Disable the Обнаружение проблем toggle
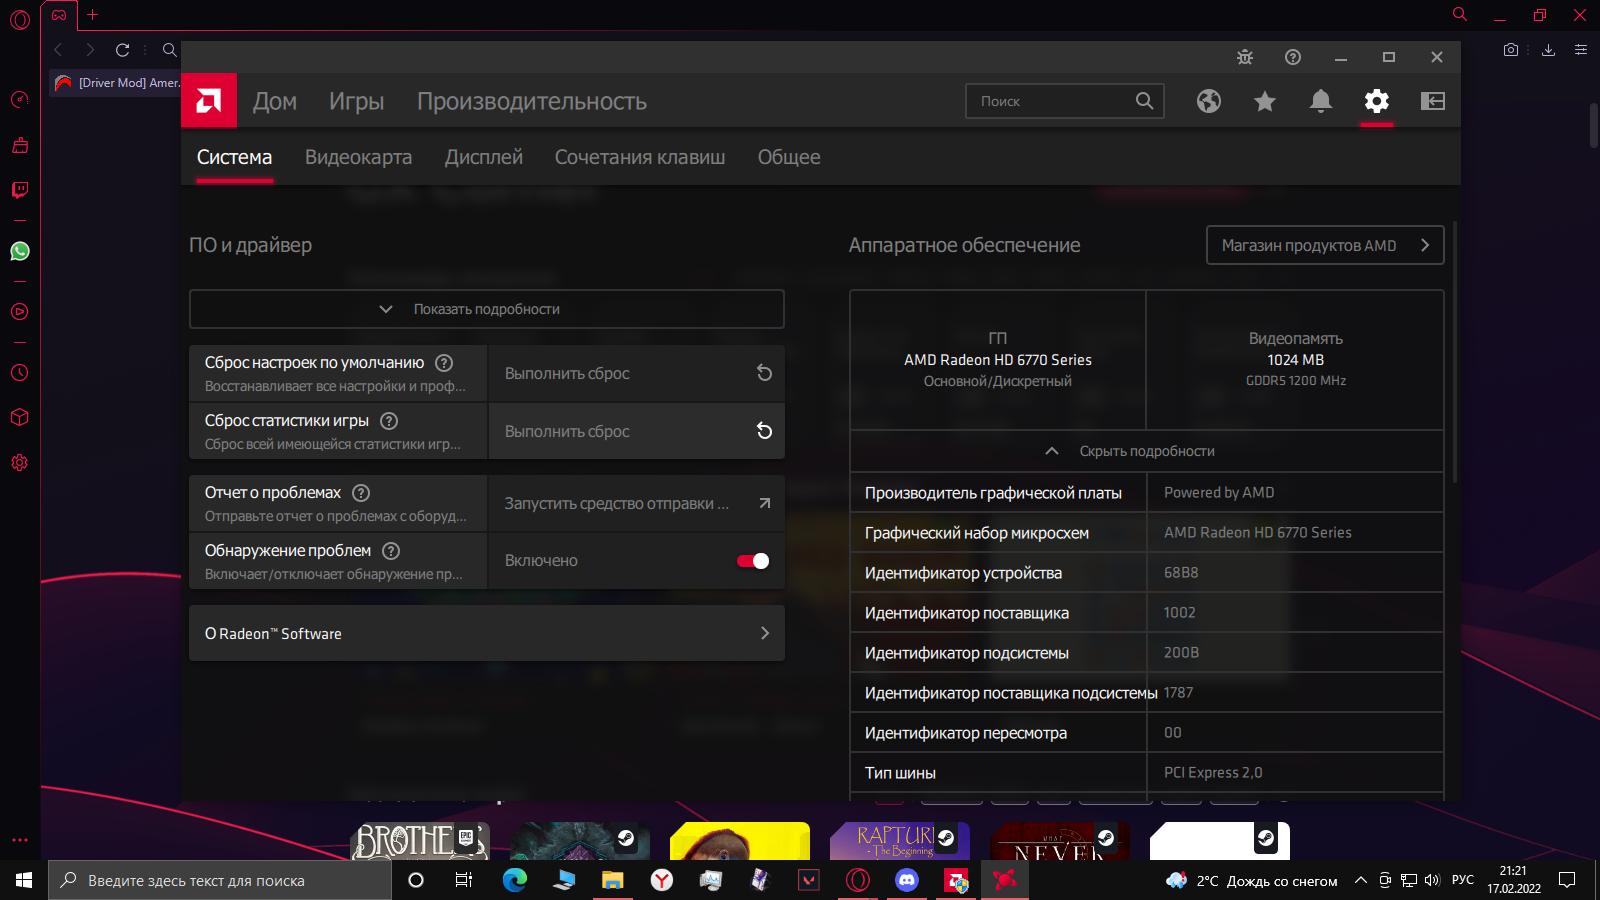The width and height of the screenshot is (1600, 900). 753,561
